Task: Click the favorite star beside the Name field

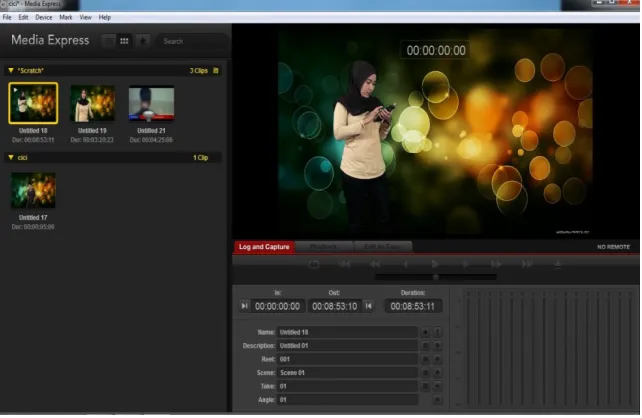Action: pyautogui.click(x=426, y=333)
